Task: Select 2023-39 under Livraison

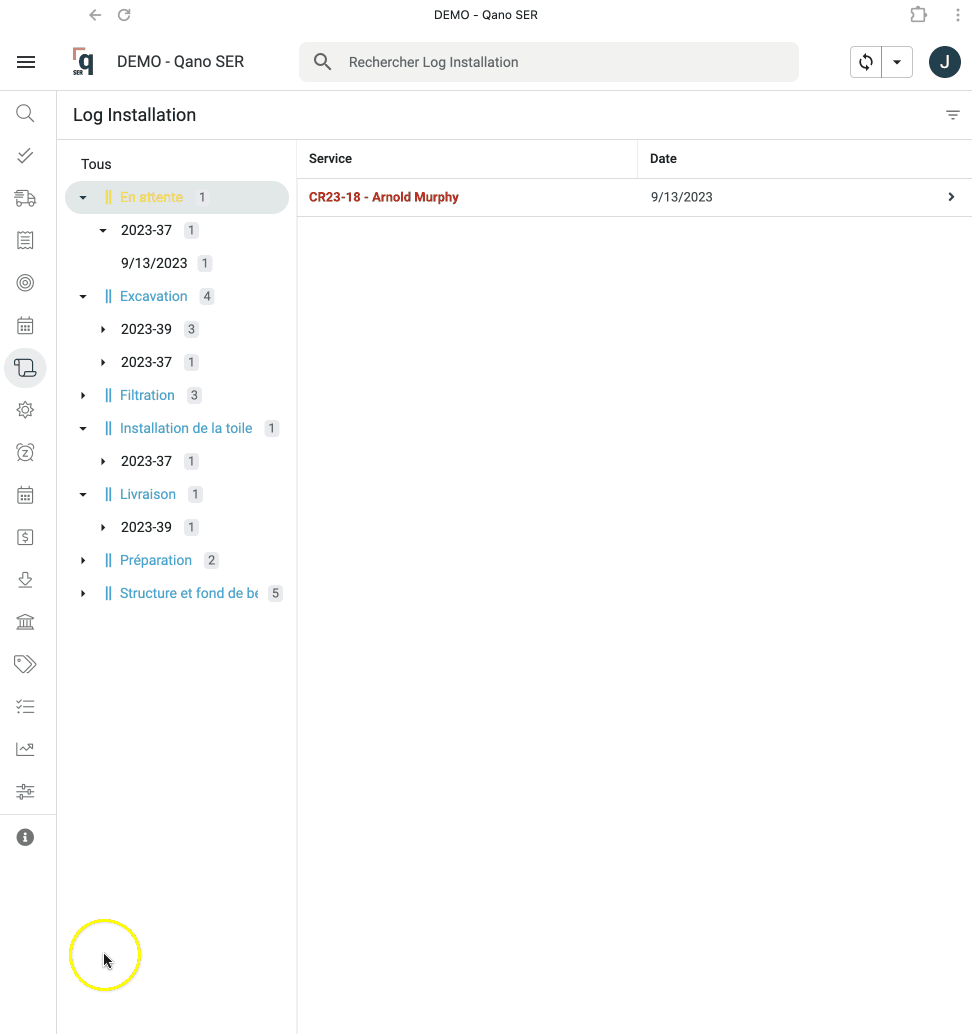Action: (x=146, y=527)
